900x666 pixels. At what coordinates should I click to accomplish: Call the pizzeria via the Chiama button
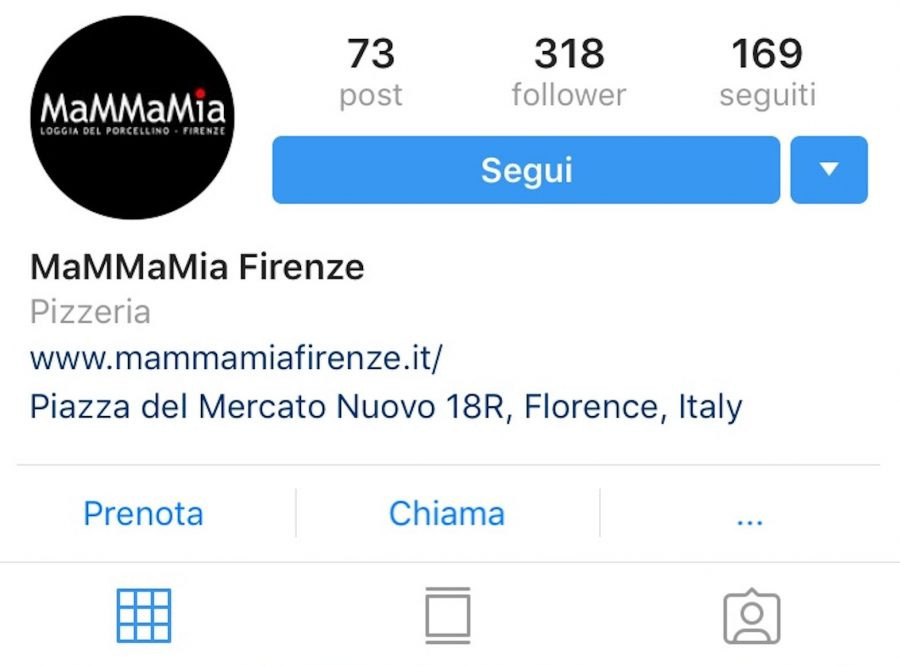click(447, 513)
